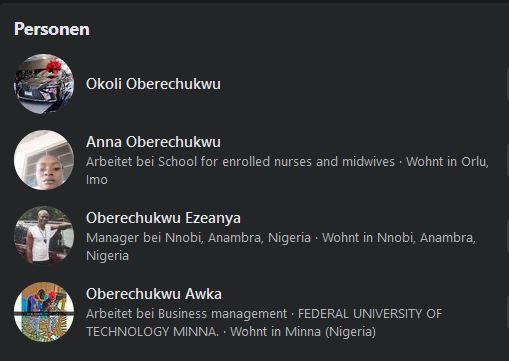
Task: Open Oberechukwu Ezeanya's profile photo
Action: pyautogui.click(x=44, y=236)
